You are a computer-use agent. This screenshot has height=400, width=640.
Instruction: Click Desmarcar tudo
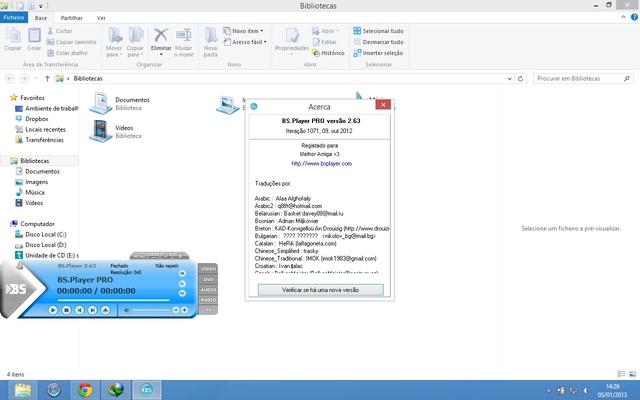click(378, 42)
